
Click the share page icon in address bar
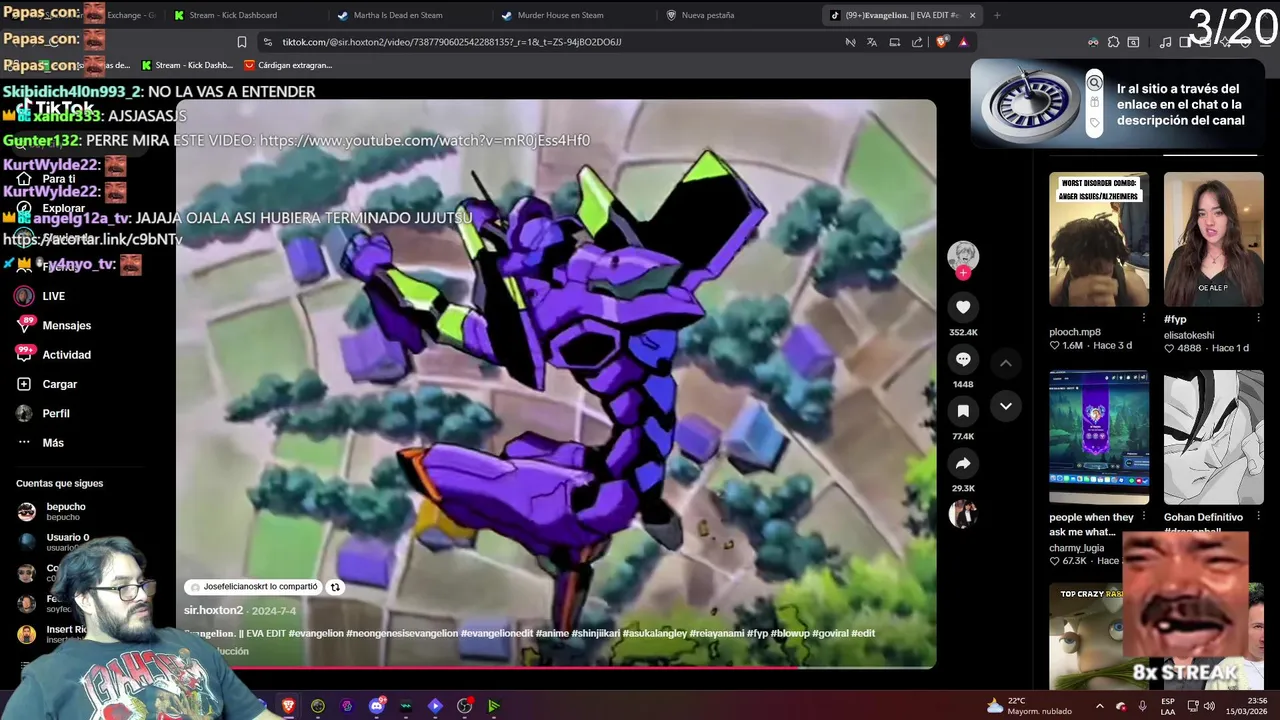[x=917, y=42]
